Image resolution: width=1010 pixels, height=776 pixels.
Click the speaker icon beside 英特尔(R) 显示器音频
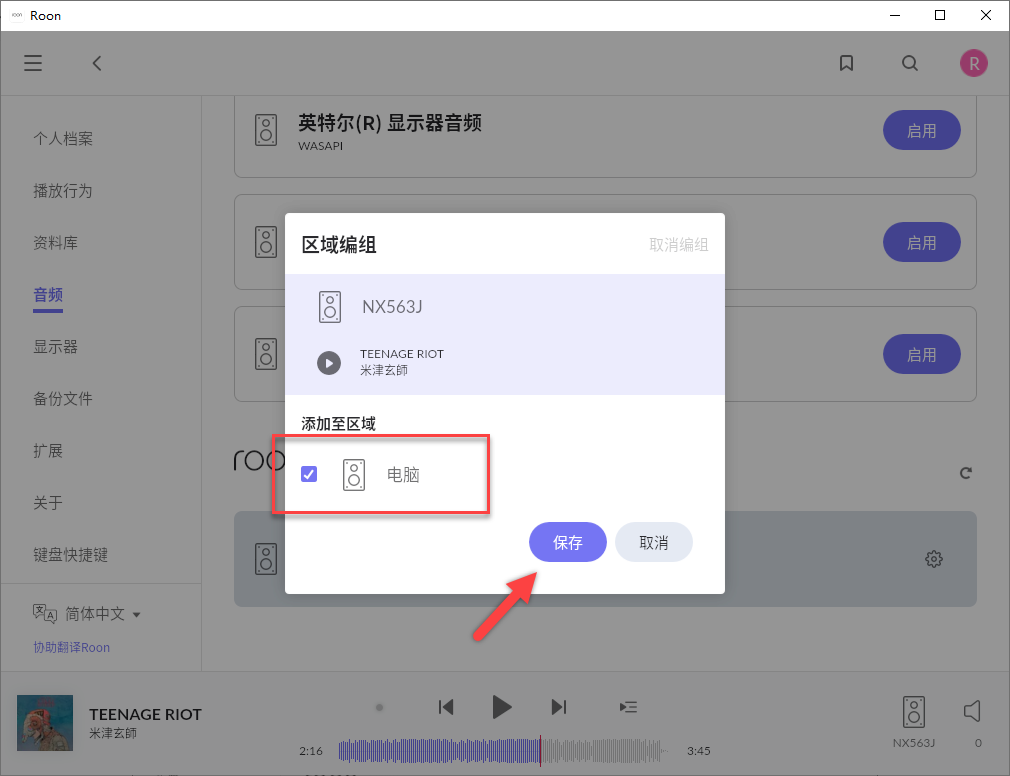265,130
